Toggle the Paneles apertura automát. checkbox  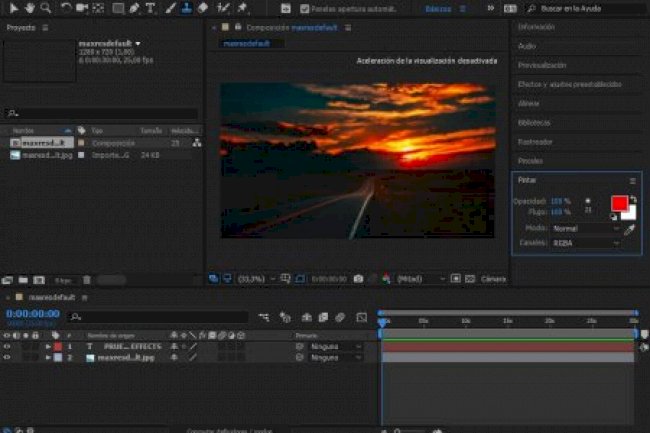306,8
